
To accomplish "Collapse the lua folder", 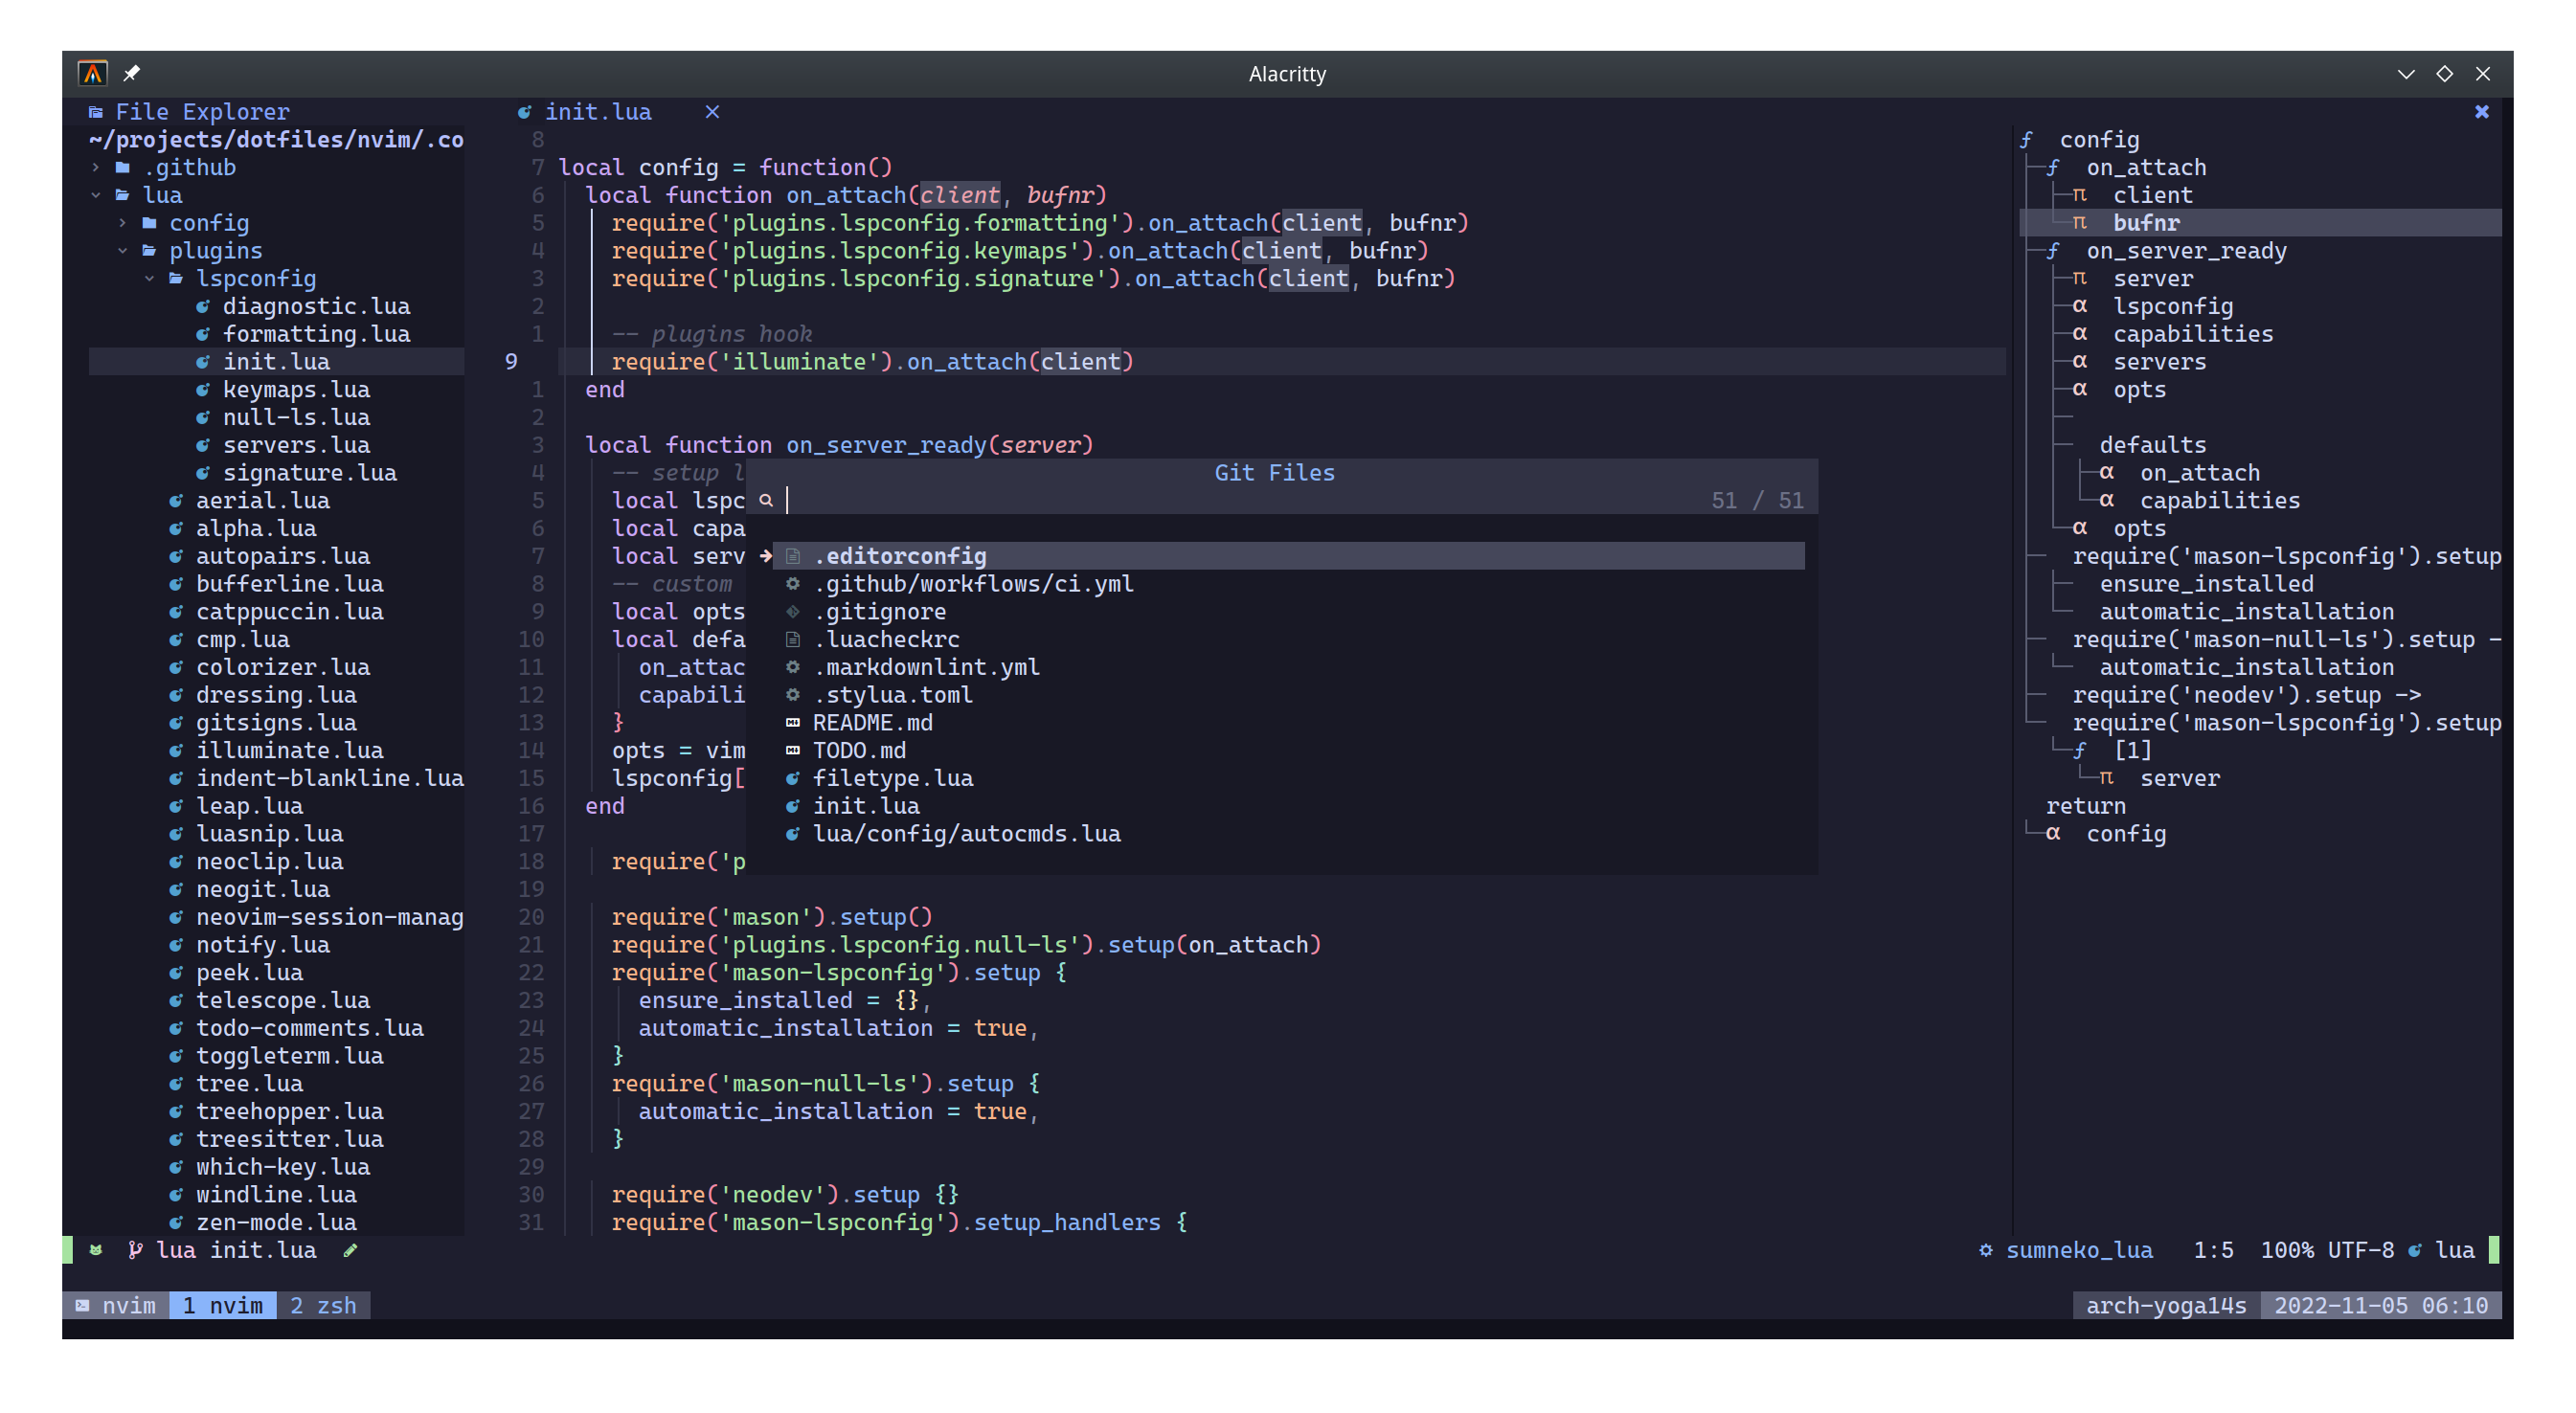I will coord(96,196).
